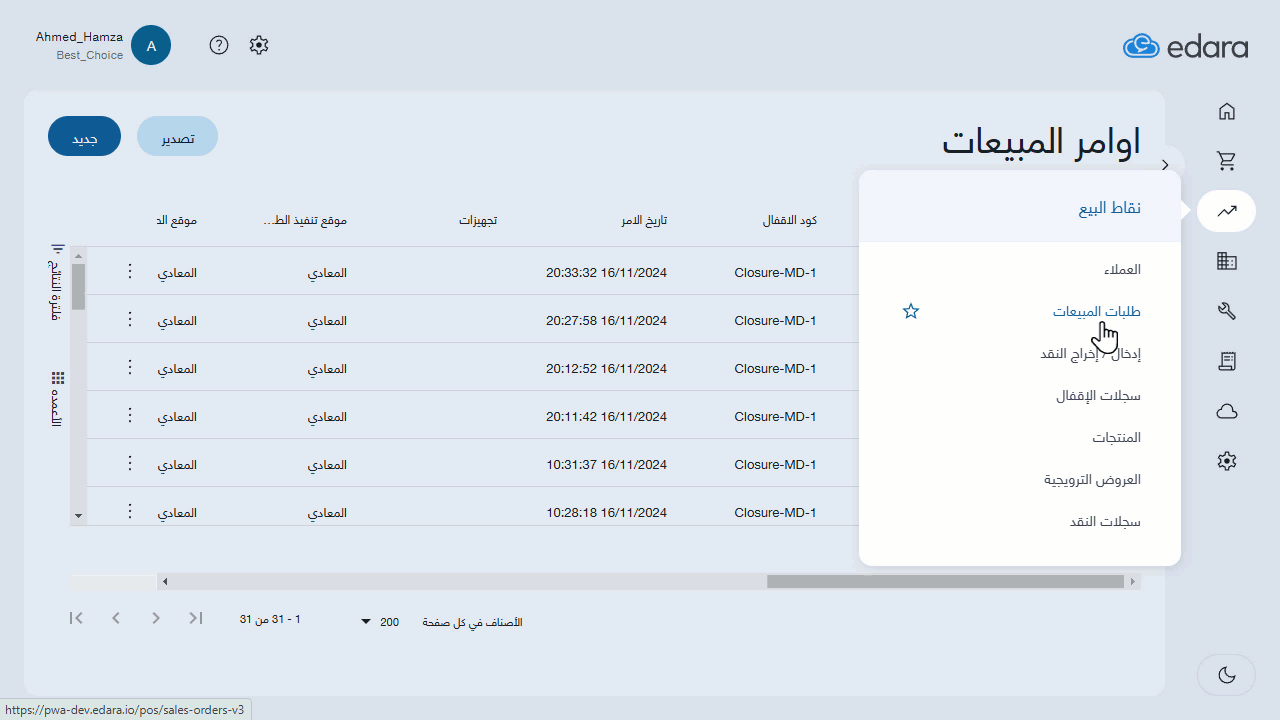Open row actions for the 20:27:58 order
Image resolution: width=1280 pixels, height=720 pixels.
[x=129, y=319]
